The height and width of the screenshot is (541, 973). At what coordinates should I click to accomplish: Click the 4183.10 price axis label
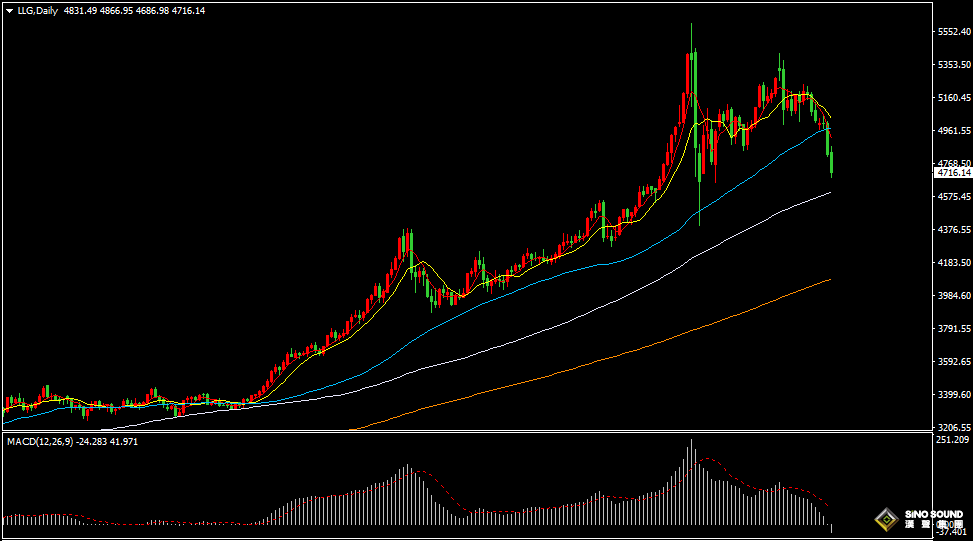pos(952,263)
